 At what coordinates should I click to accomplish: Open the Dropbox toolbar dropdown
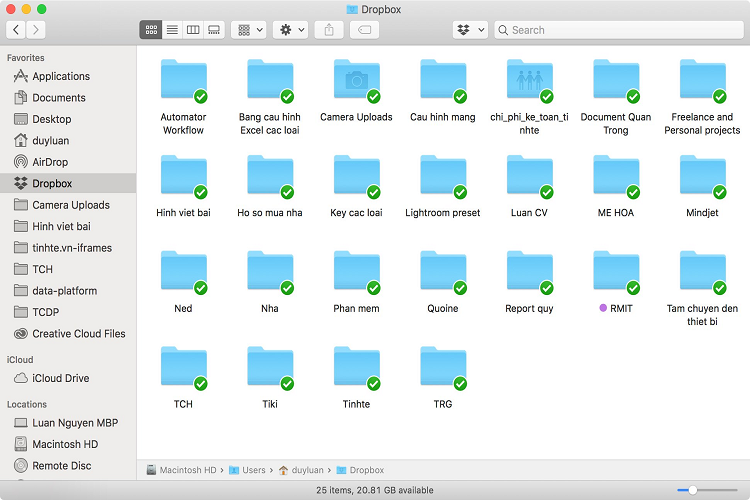pyautogui.click(x=470, y=30)
